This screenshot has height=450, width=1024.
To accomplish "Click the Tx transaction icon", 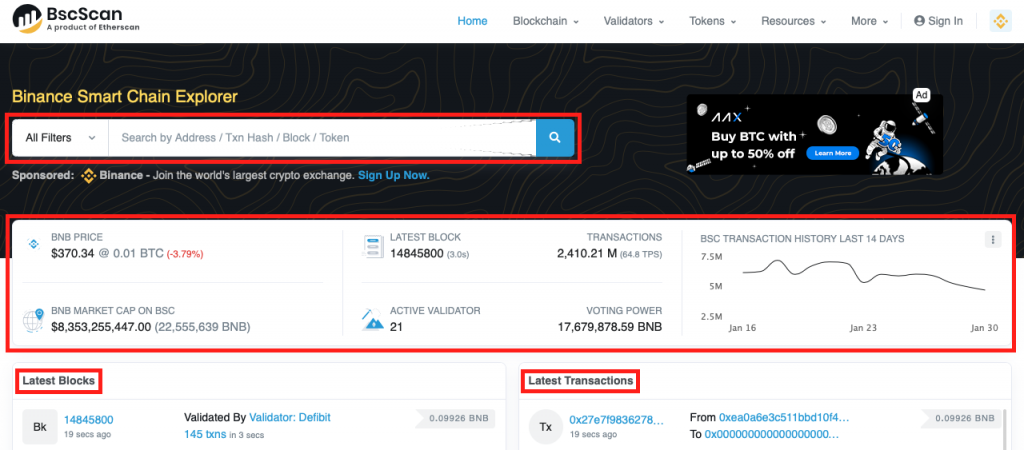I will point(546,427).
